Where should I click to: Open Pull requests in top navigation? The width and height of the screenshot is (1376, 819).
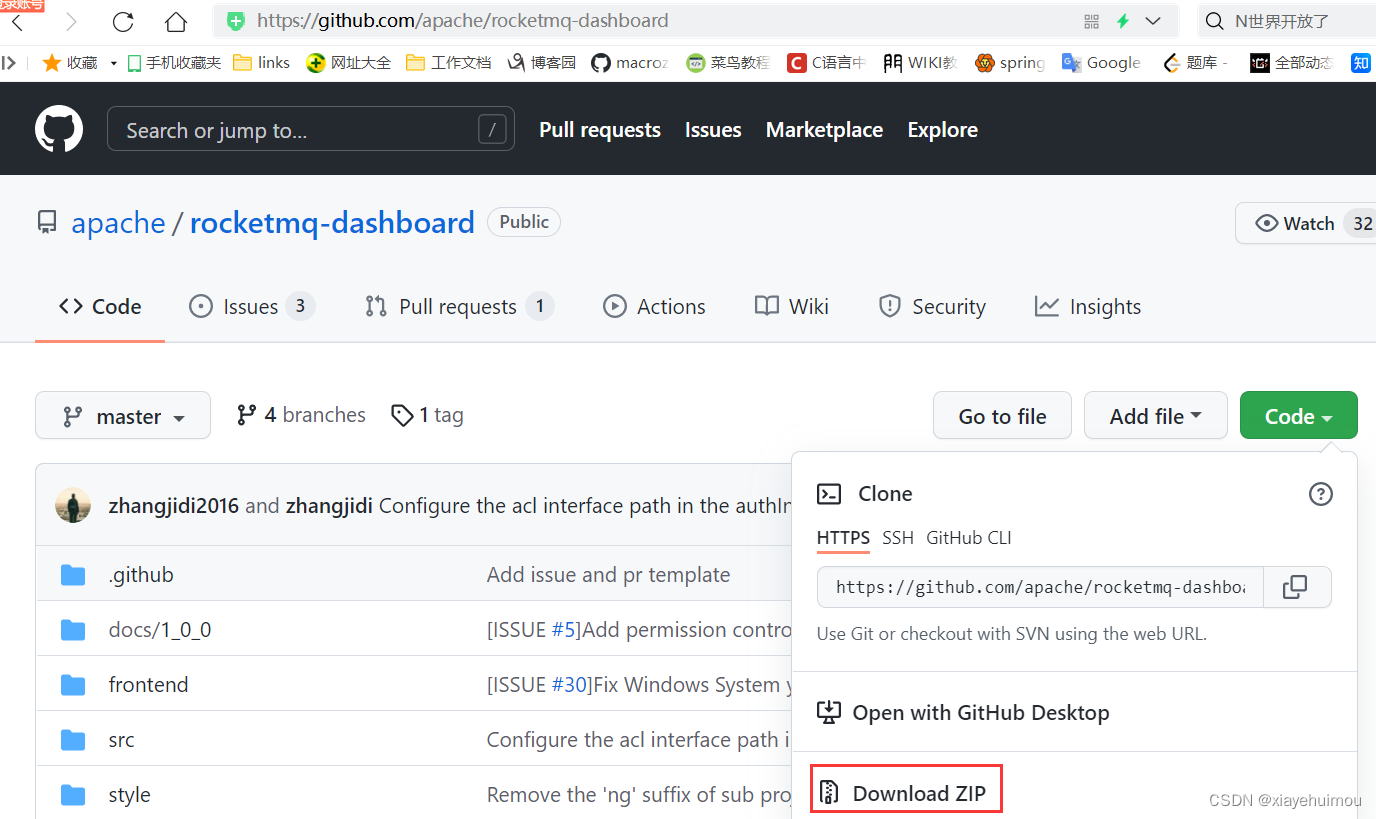coord(600,130)
